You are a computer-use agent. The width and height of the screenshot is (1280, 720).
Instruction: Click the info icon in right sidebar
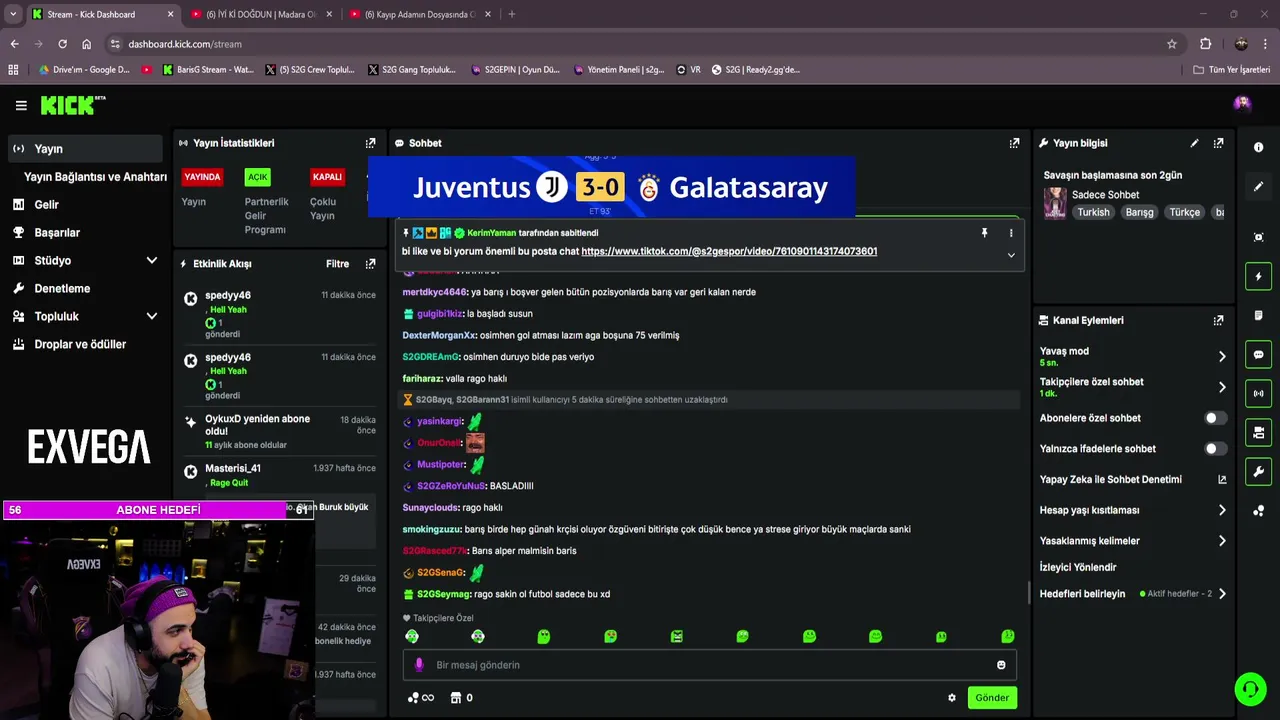1258,147
